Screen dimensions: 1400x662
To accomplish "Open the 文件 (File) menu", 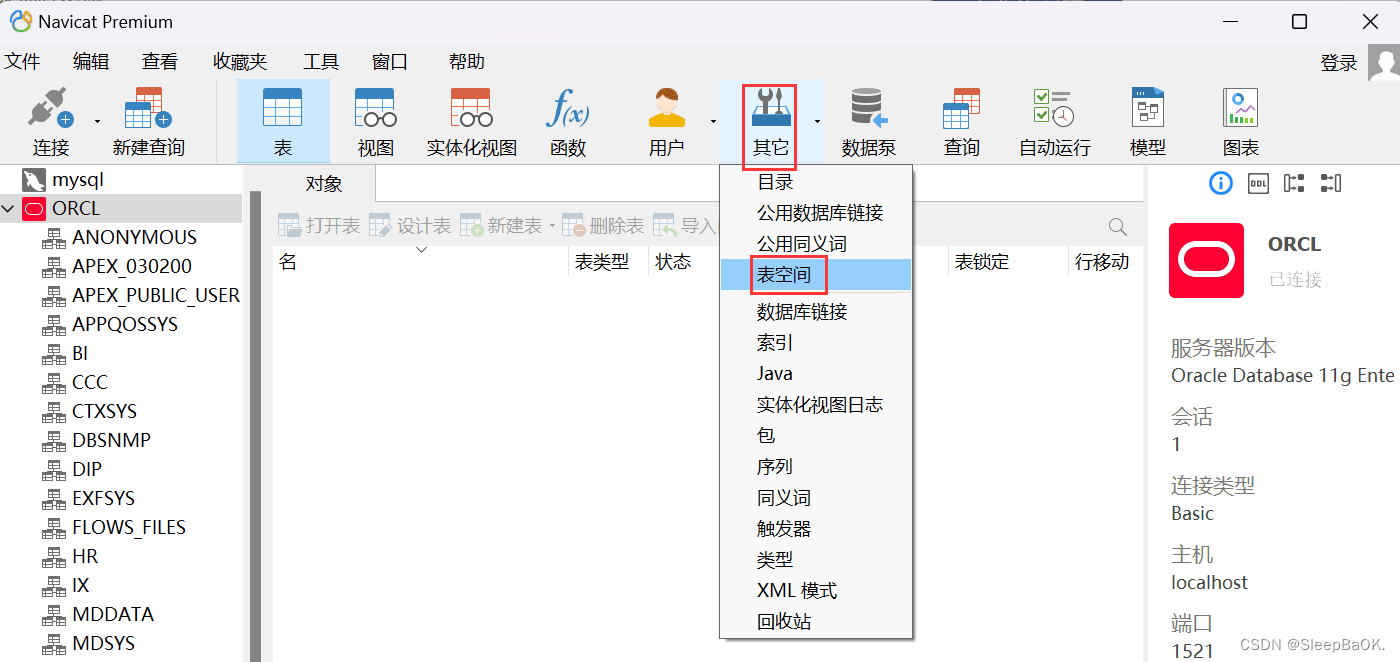I will coord(22,62).
